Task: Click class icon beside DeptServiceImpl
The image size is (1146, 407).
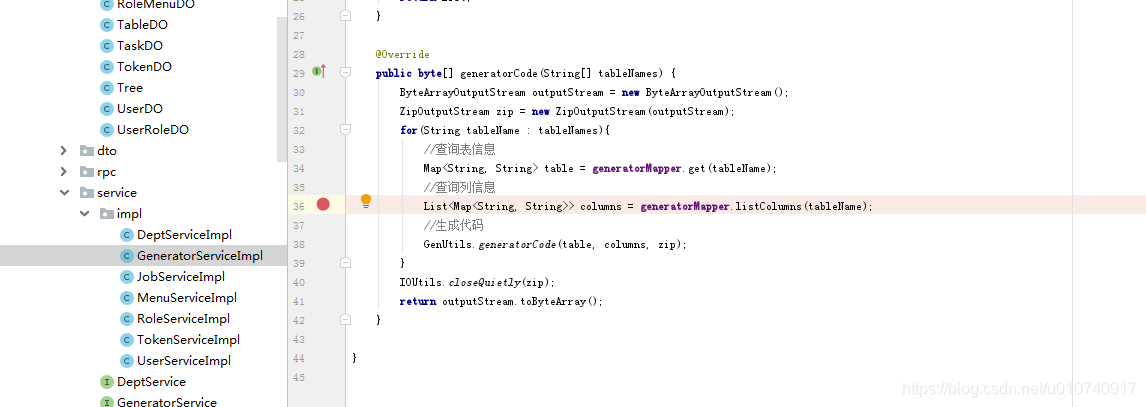Action: [127, 235]
